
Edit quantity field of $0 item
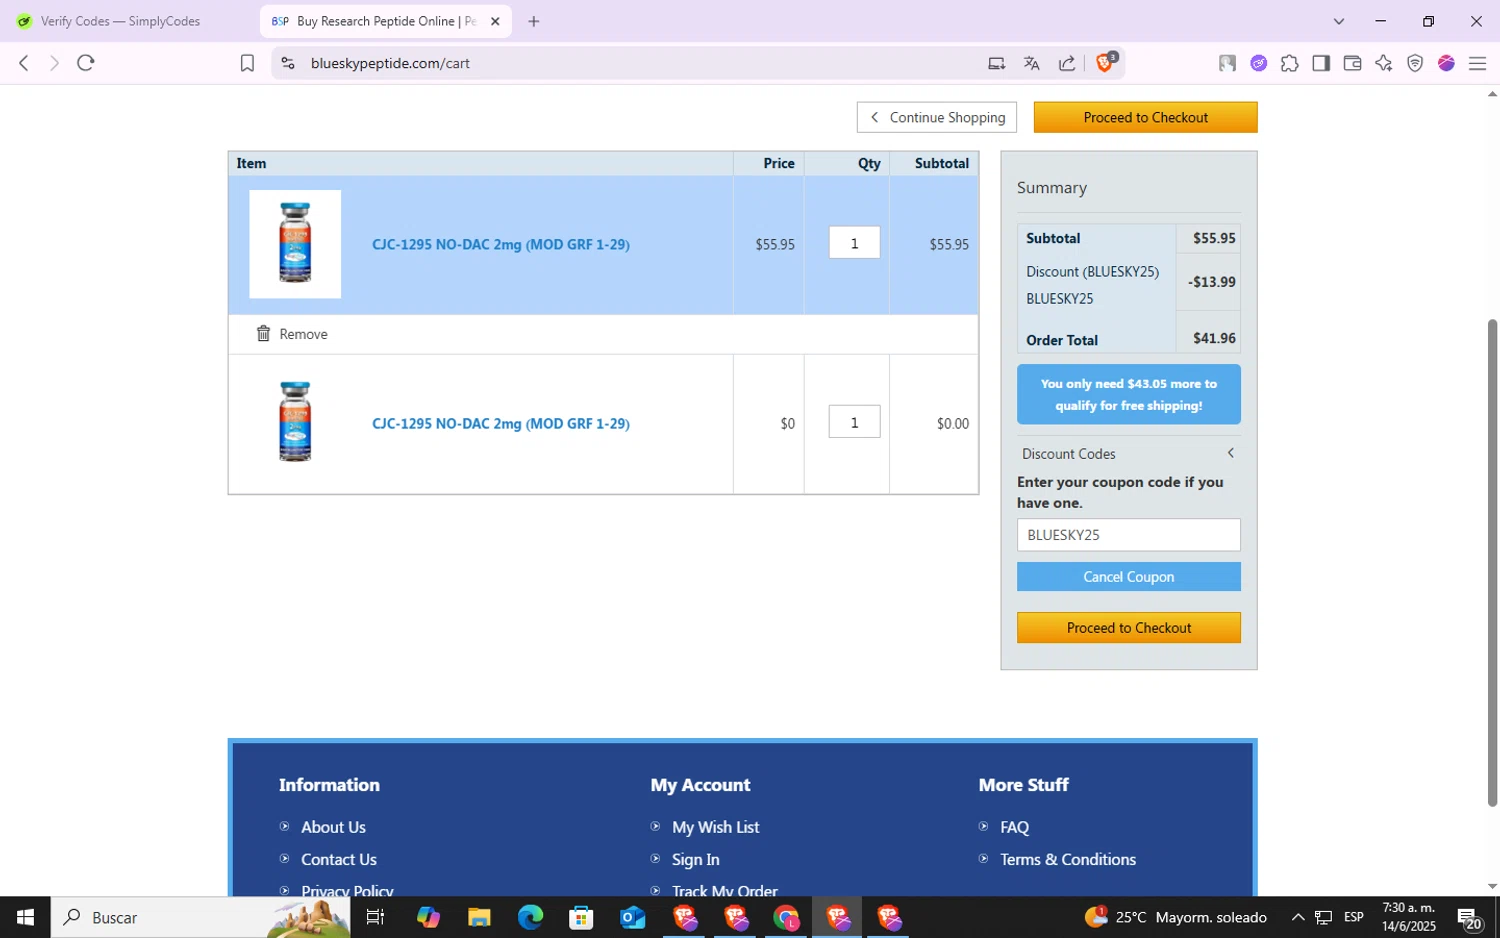click(854, 422)
